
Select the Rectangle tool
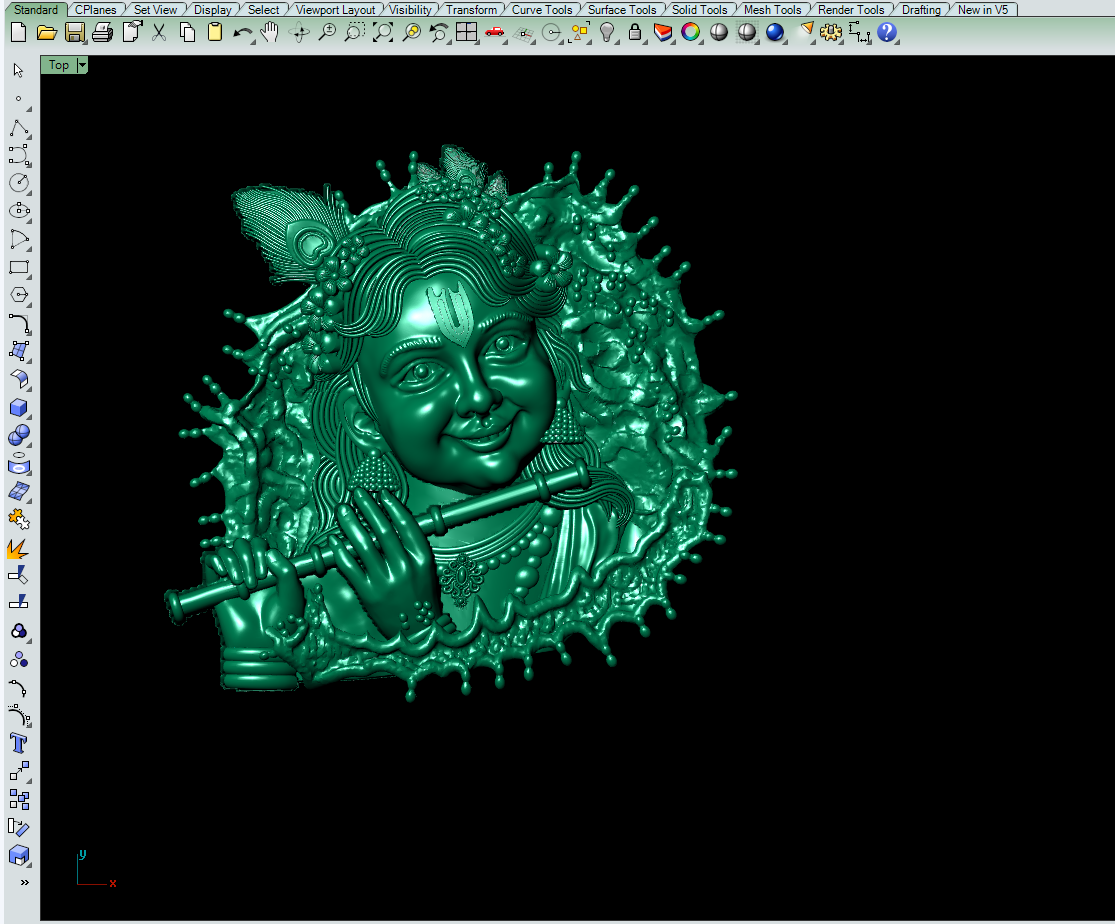[19, 267]
